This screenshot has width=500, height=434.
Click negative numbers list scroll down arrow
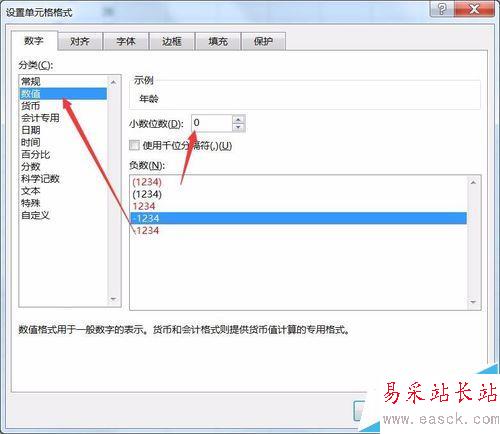point(473,302)
